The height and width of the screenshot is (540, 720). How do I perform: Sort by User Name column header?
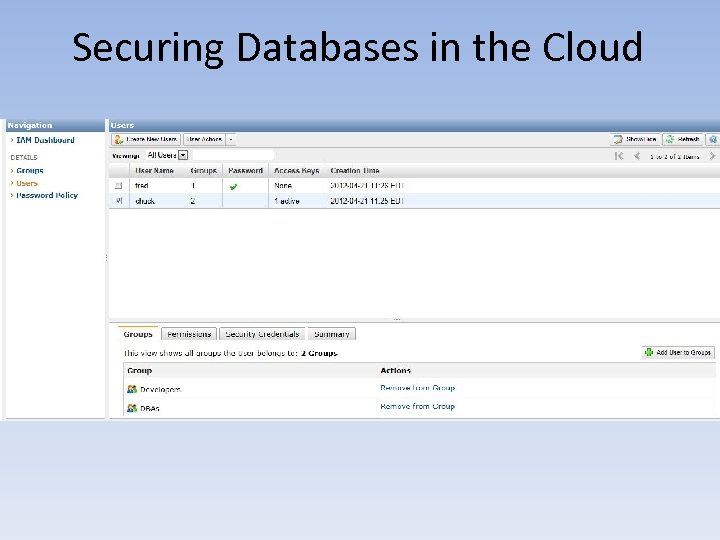154,171
